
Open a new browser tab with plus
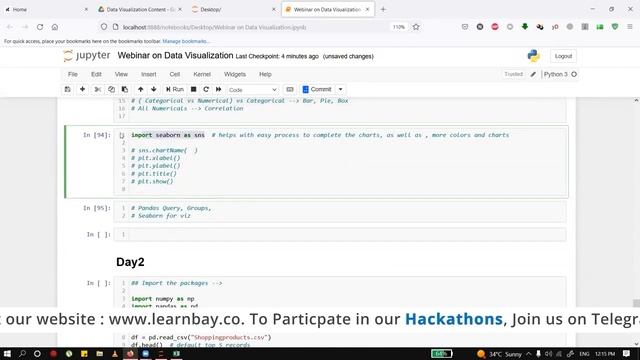[x=383, y=9]
